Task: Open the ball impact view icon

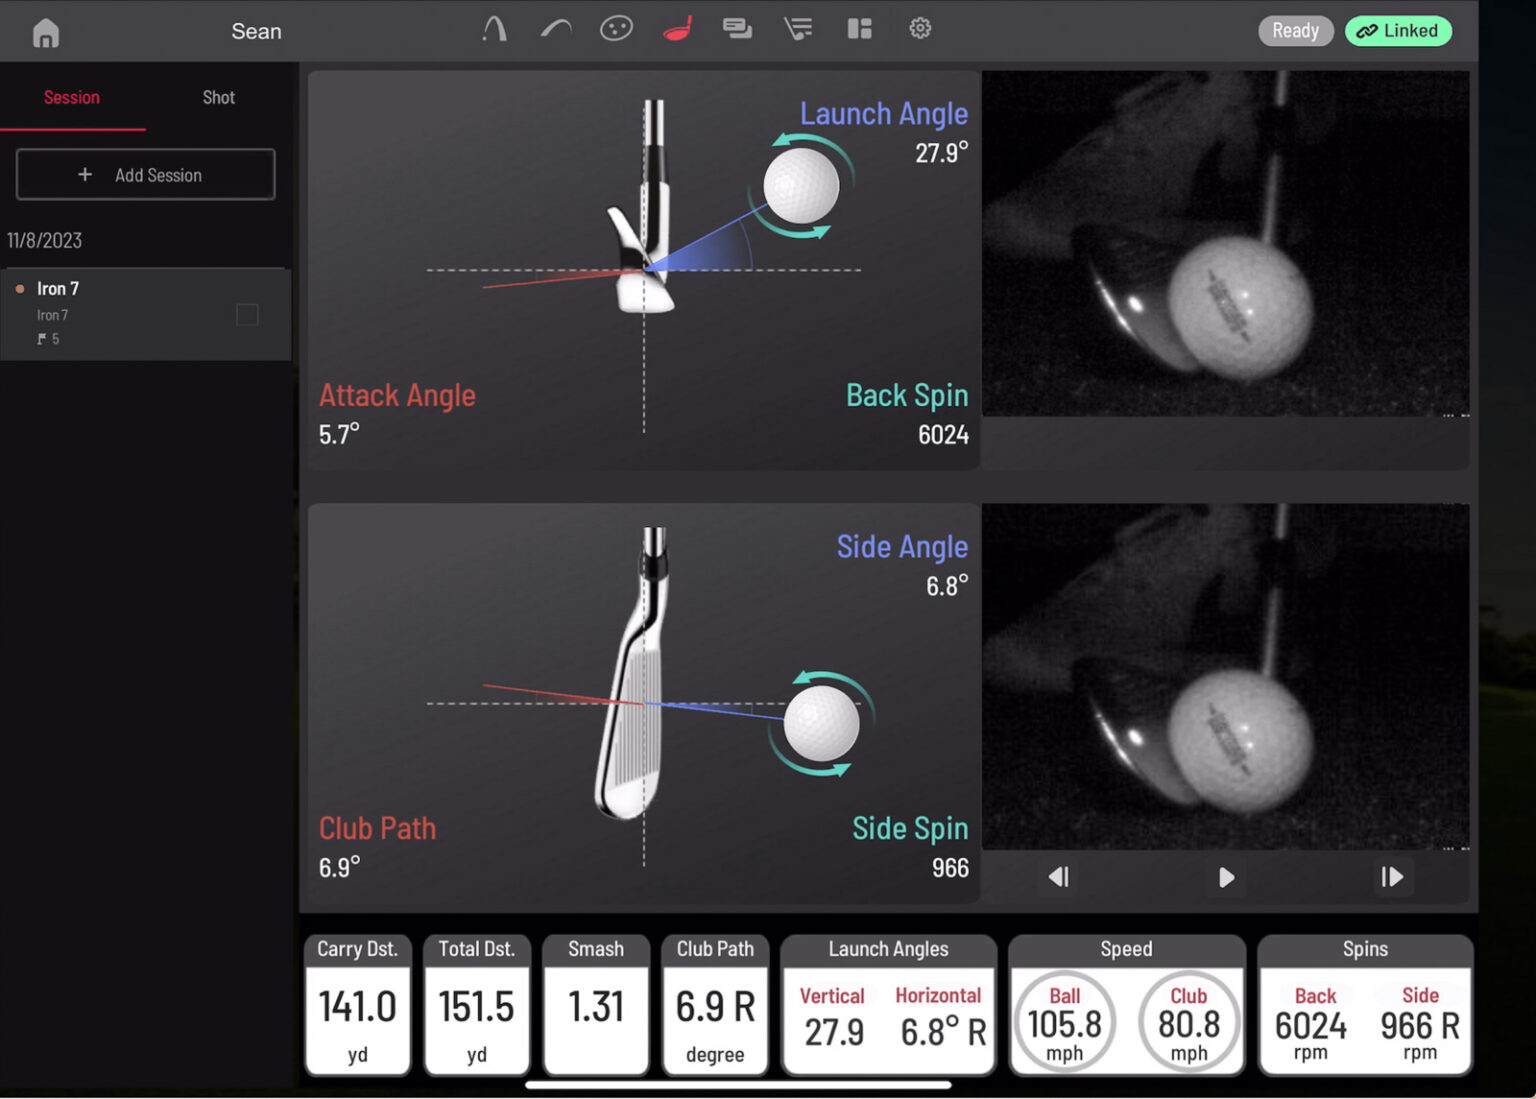Action: [x=616, y=29]
